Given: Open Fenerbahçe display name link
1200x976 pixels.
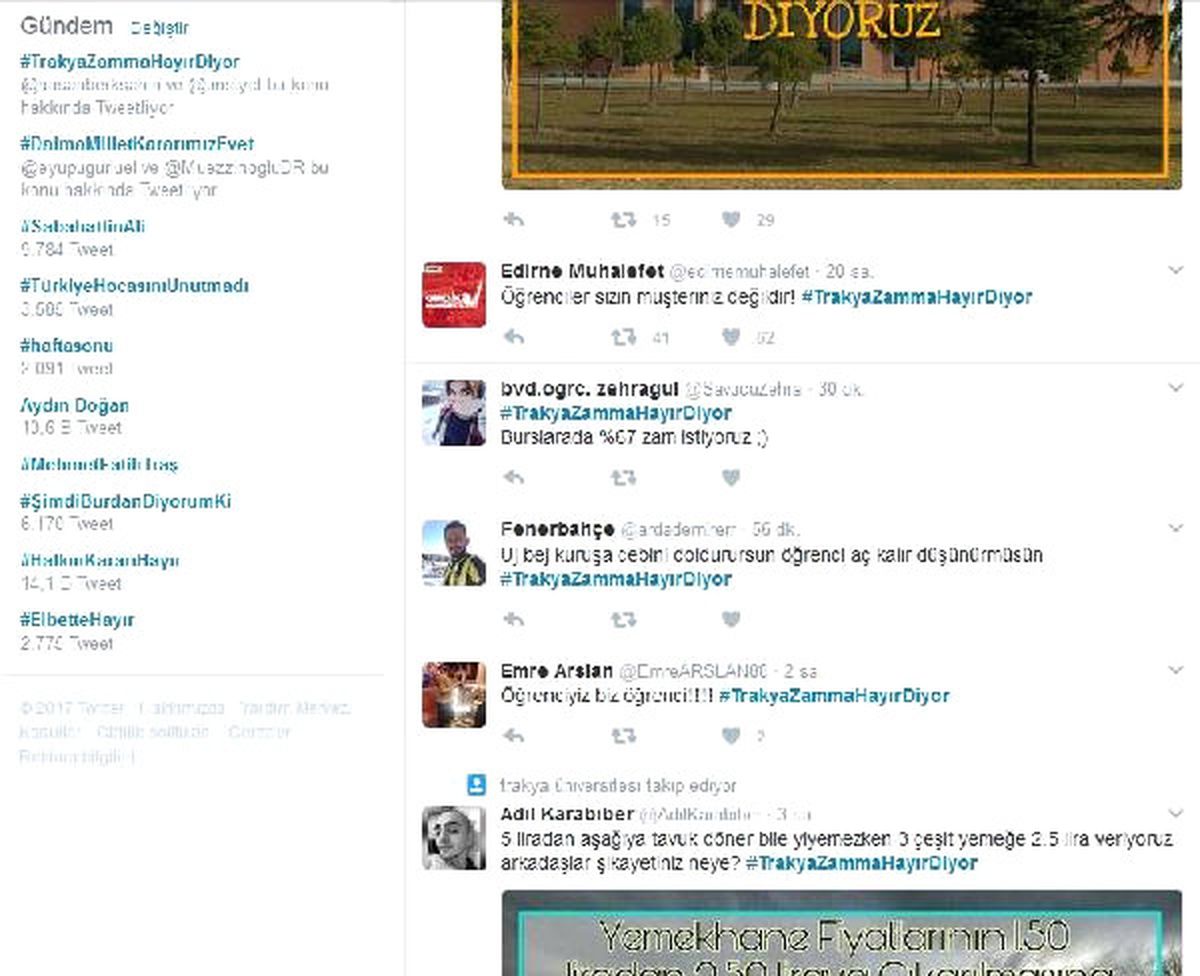Looking at the screenshot, I should [557, 530].
